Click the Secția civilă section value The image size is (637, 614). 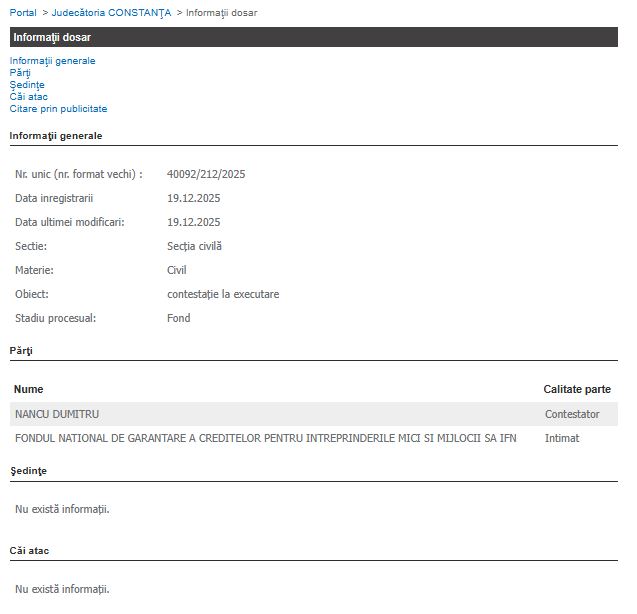[194, 246]
